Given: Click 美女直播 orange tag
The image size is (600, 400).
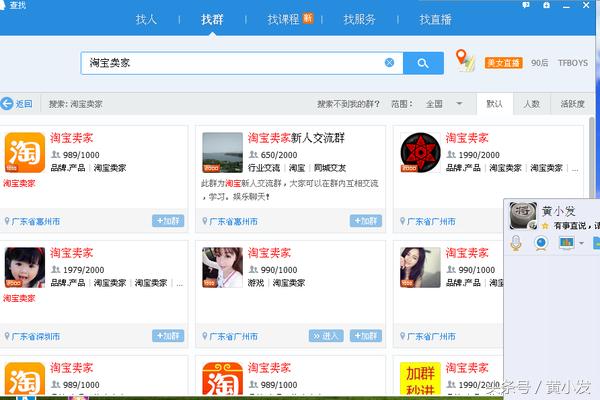Looking at the screenshot, I should coord(504,63).
